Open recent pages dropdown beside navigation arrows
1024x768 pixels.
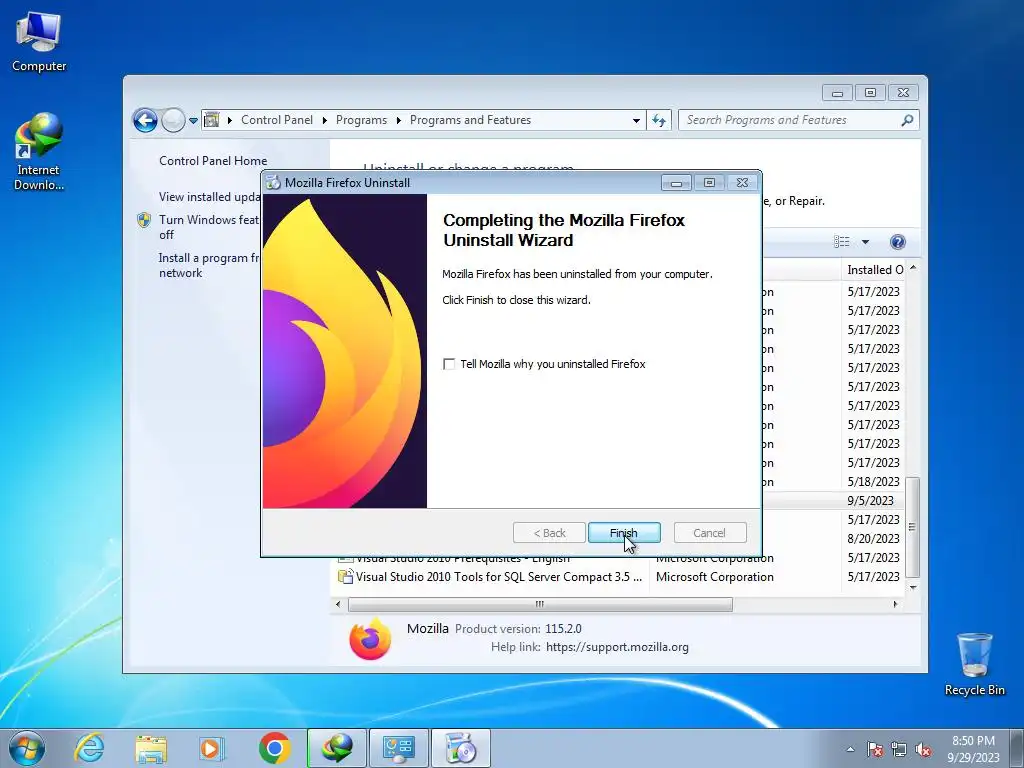pyautogui.click(x=193, y=121)
